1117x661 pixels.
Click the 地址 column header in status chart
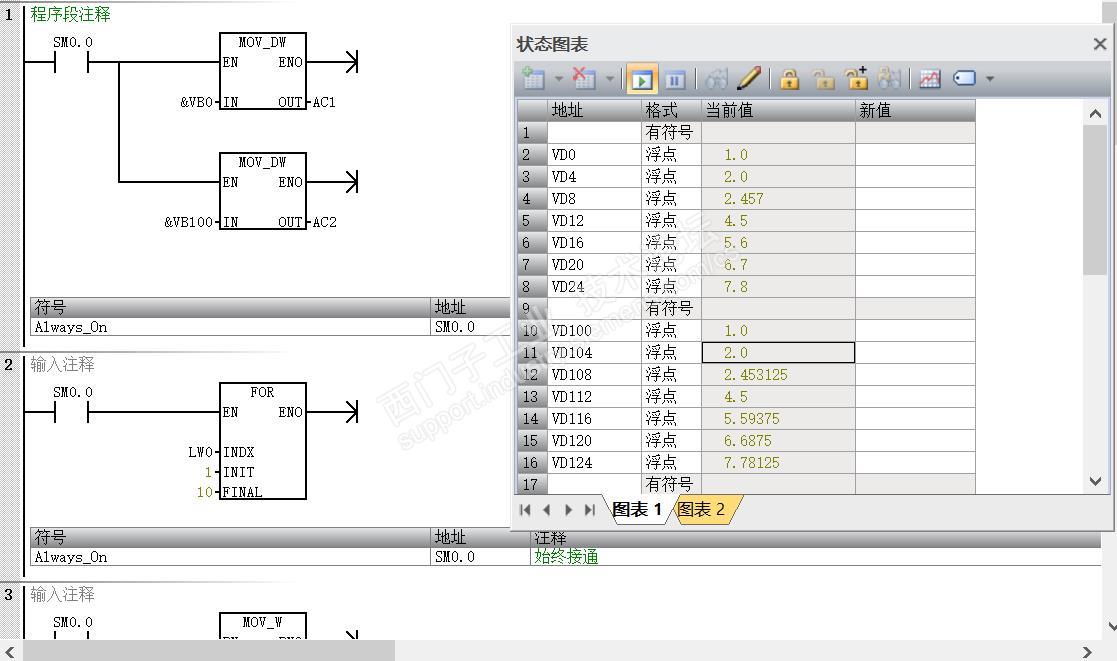coord(594,110)
